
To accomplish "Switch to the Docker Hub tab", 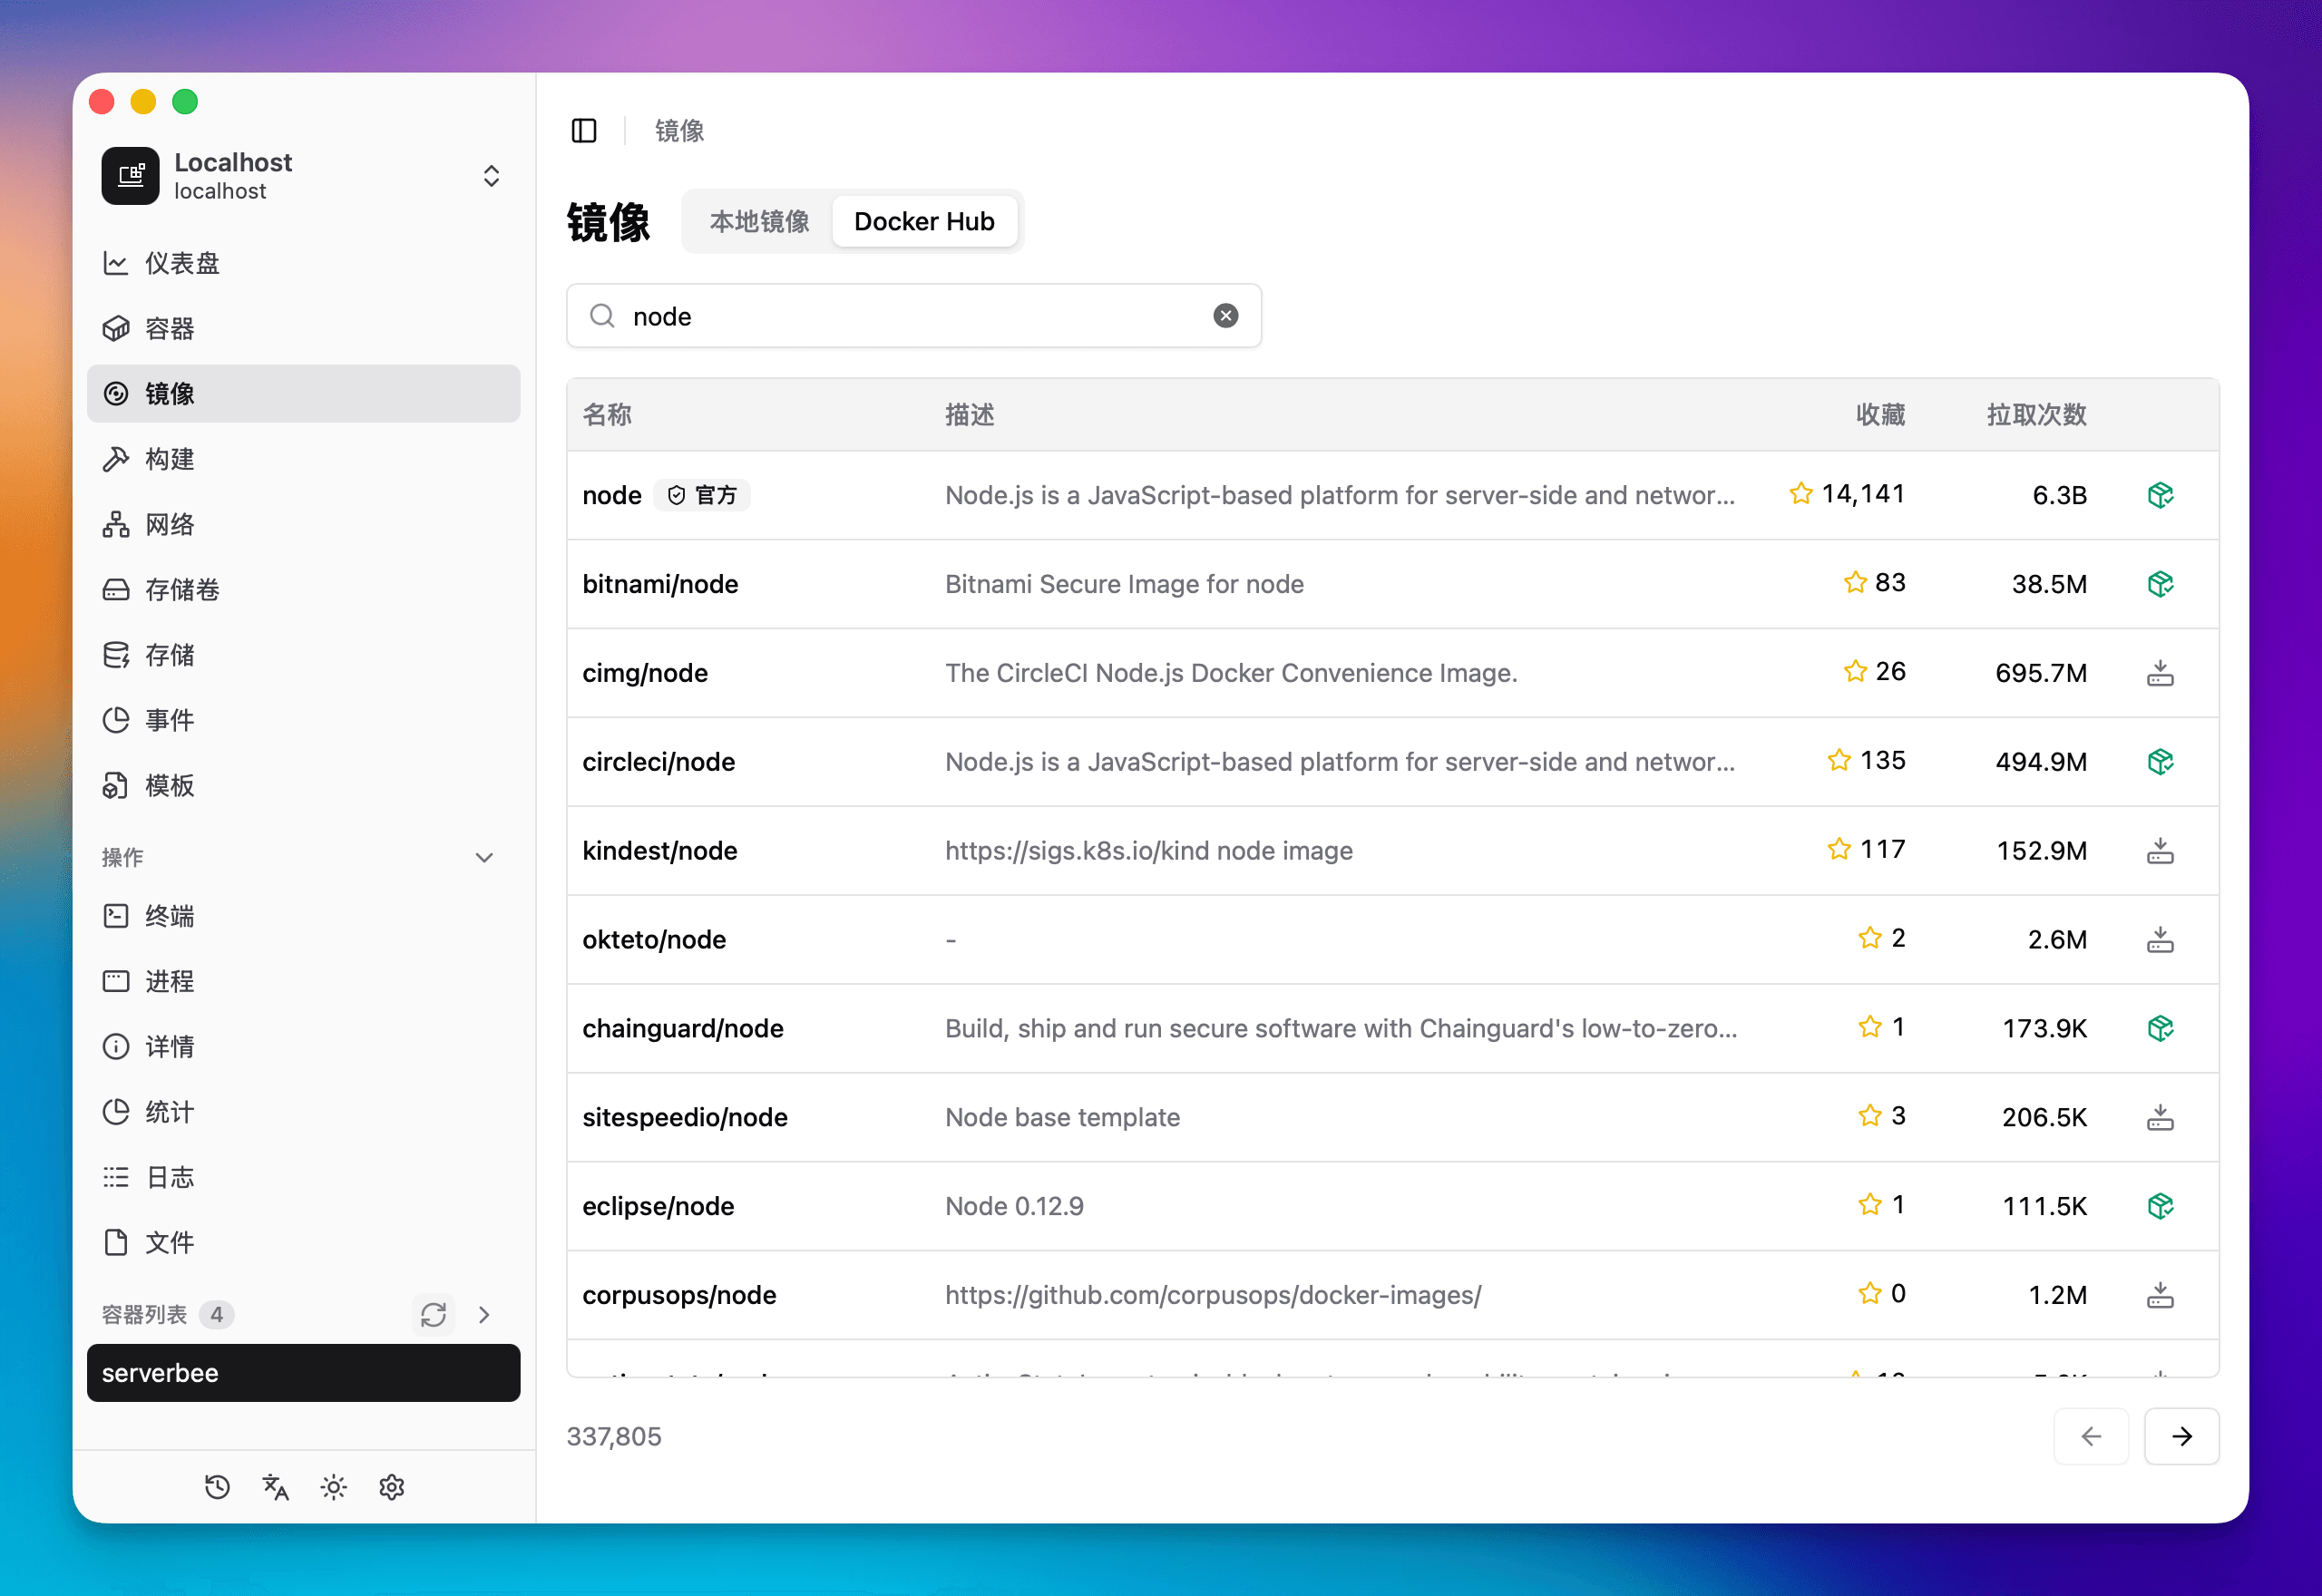I will coord(924,221).
